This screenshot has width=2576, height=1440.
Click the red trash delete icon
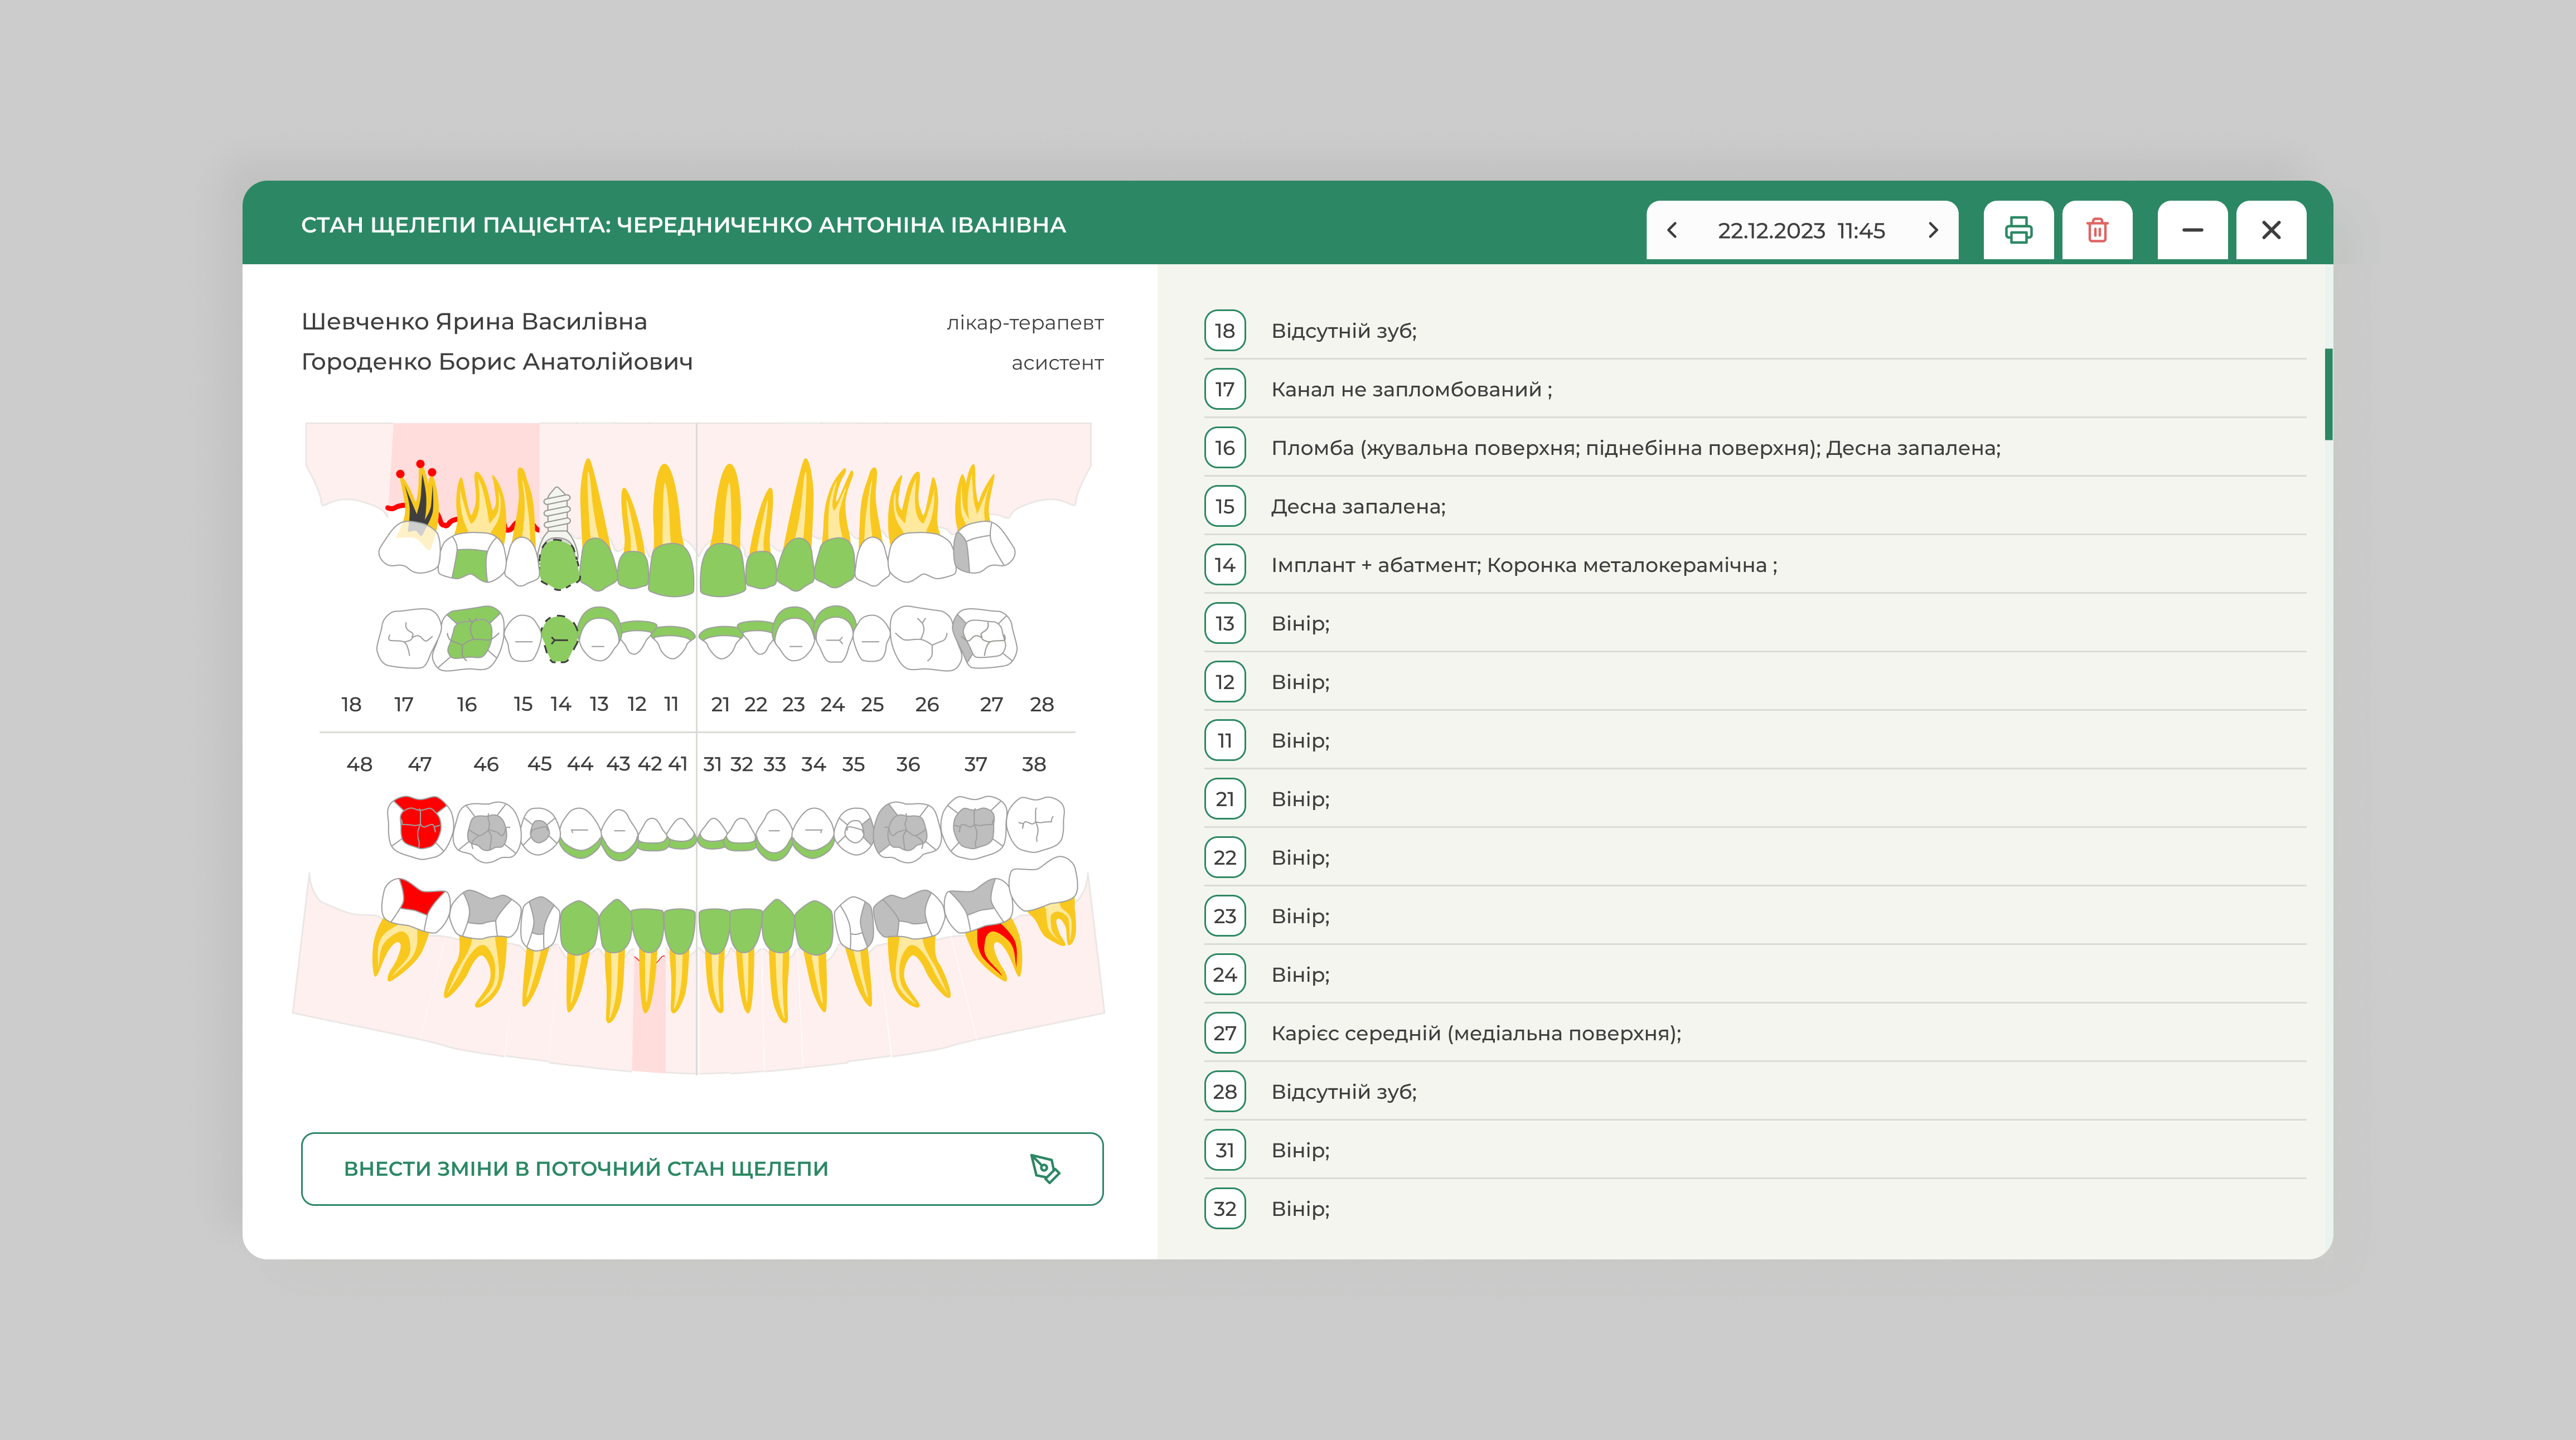pos(2097,230)
